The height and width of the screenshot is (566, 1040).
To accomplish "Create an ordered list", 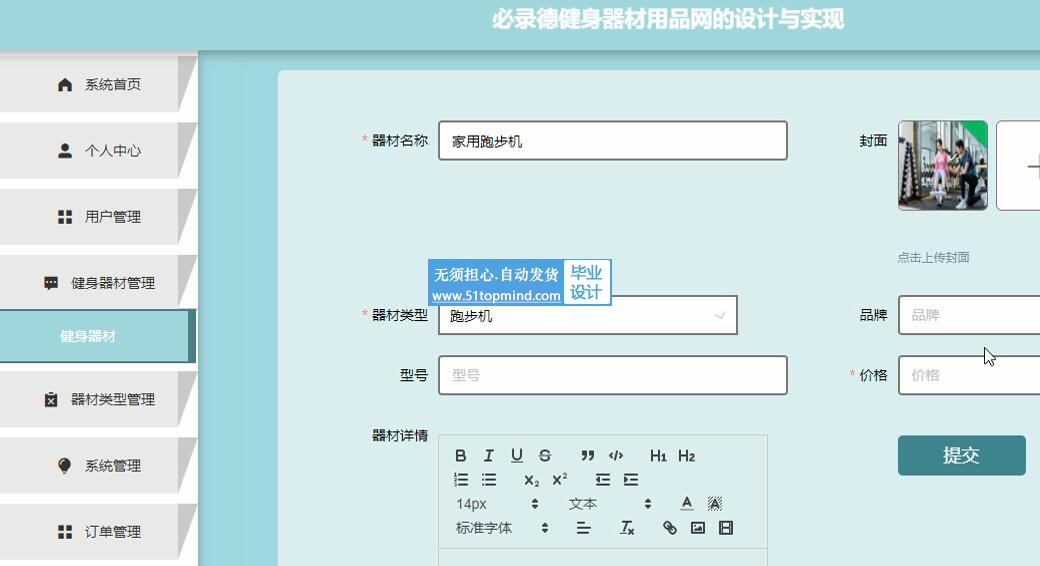I will [460, 480].
